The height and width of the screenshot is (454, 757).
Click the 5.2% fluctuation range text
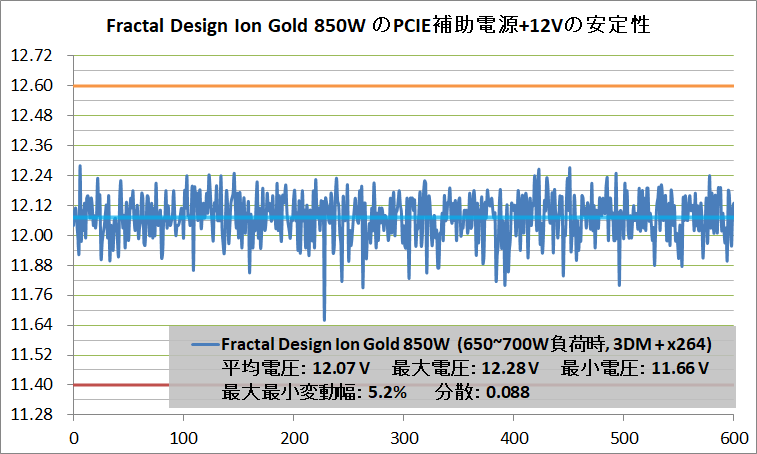314,392
